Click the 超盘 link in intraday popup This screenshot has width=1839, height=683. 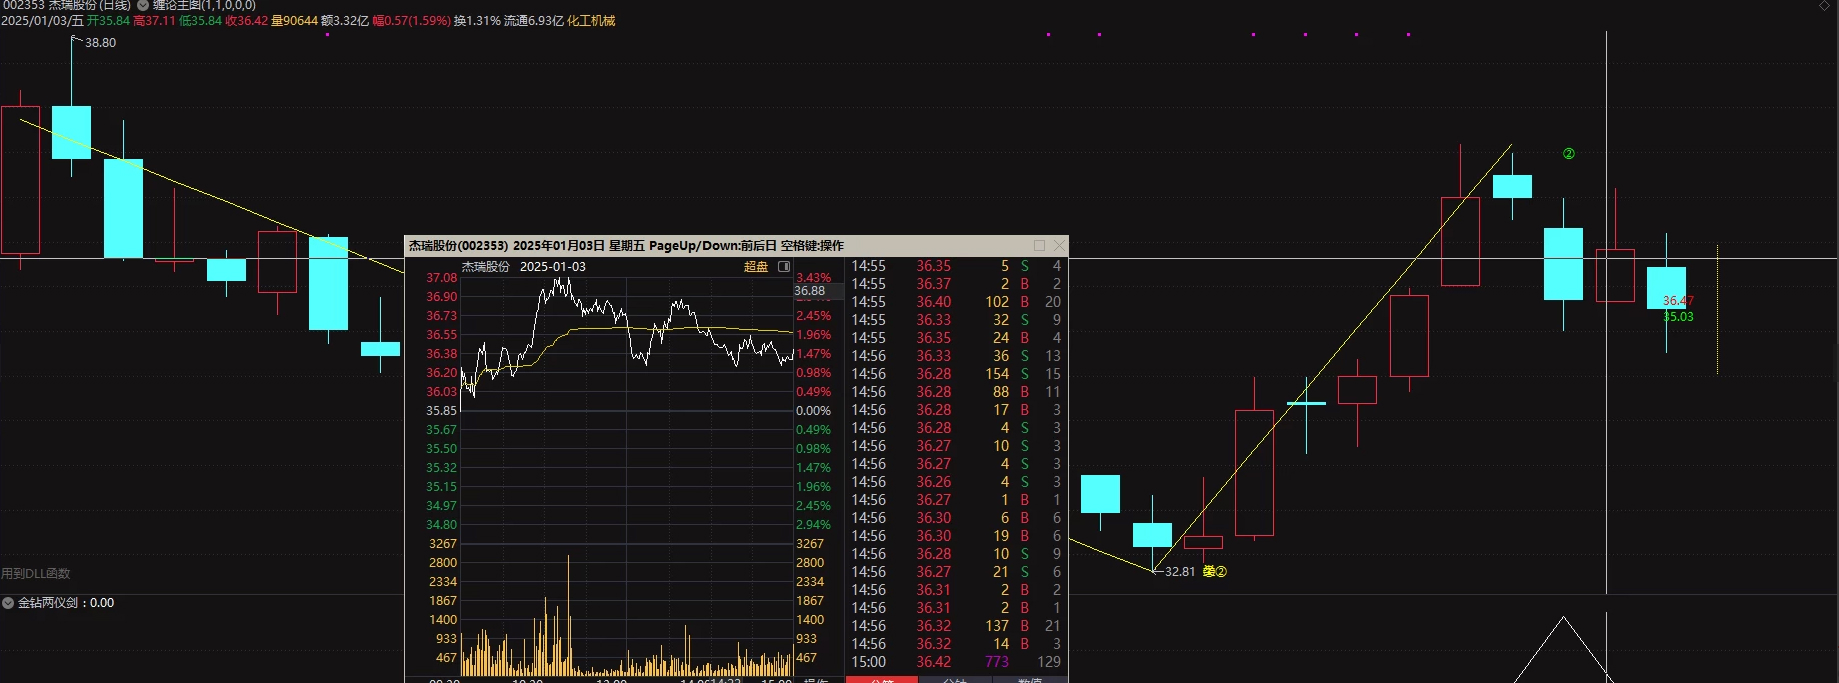pos(756,267)
